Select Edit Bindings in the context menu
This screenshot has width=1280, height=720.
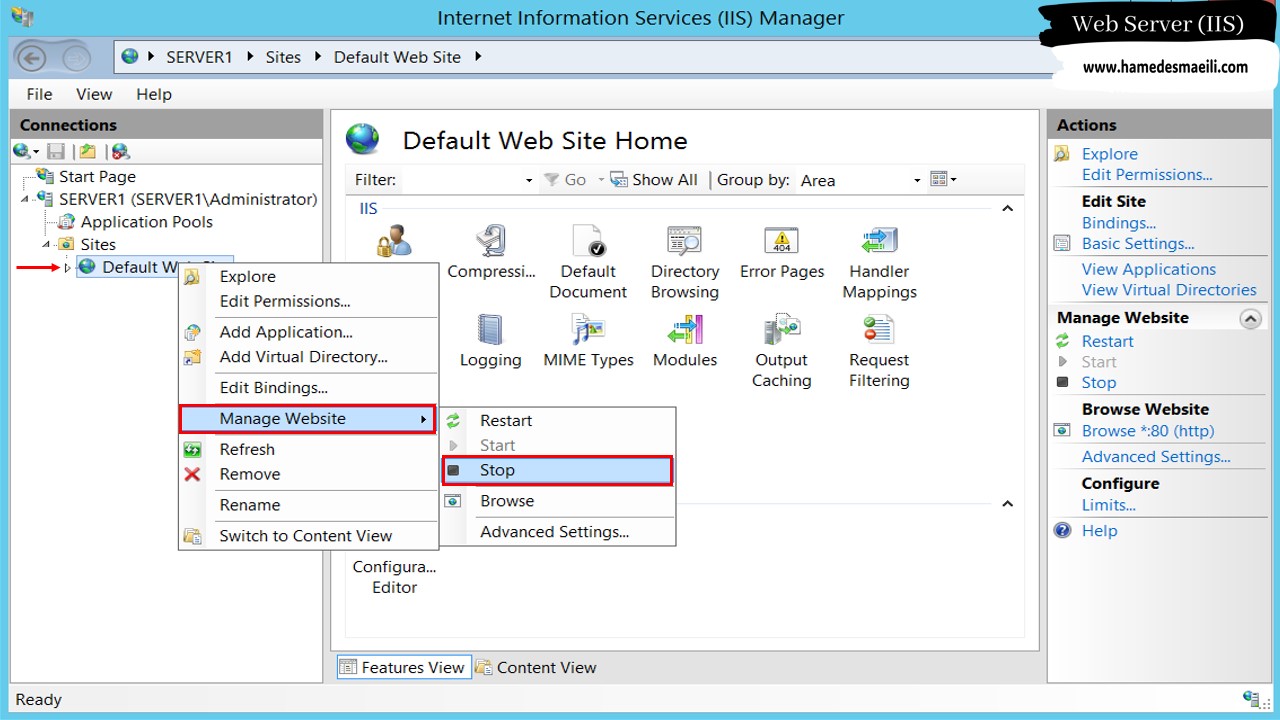click(308, 388)
